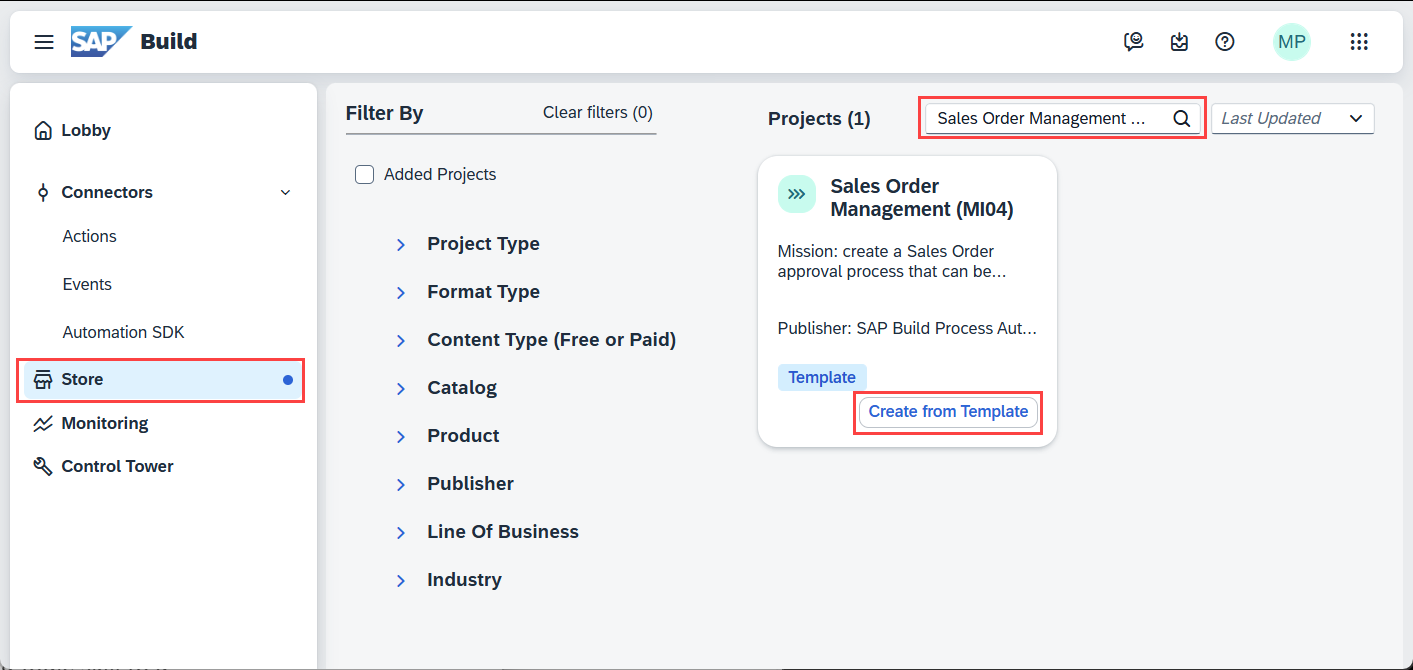This screenshot has height=670, width=1413.
Task: Expand Content Type (Free or Paid) filter
Action: [400, 340]
